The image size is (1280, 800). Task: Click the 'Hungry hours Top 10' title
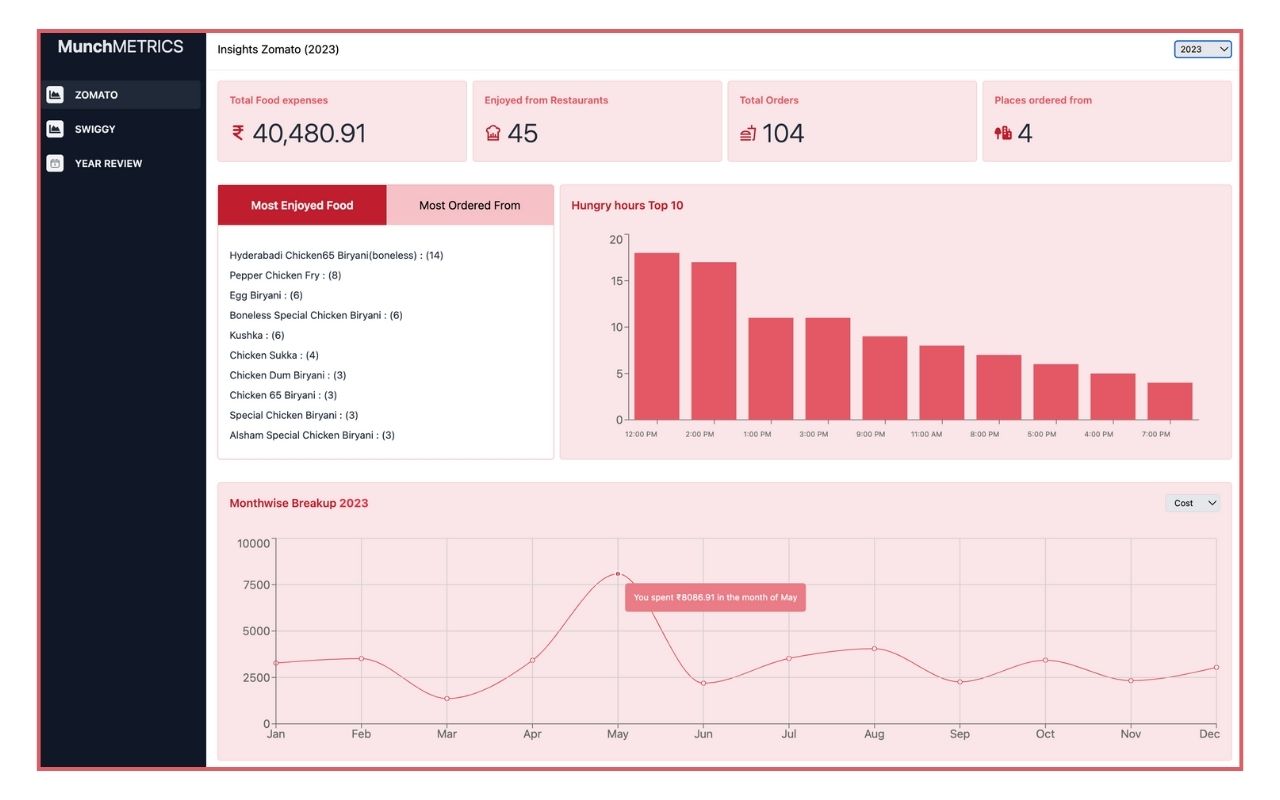627,205
